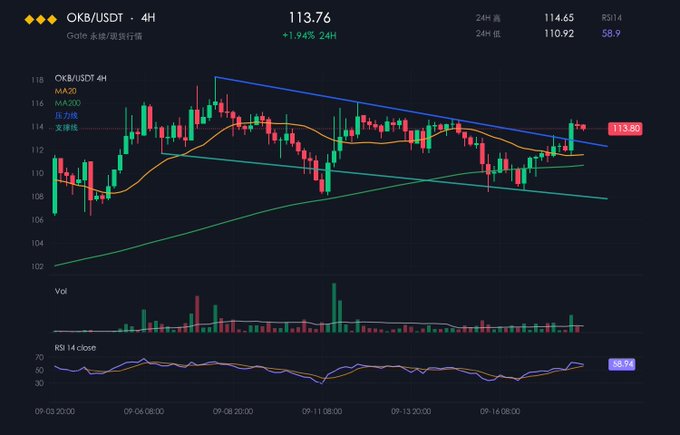Click the purple 58.9 RSI header value
680x435 pixels.
[611, 33]
